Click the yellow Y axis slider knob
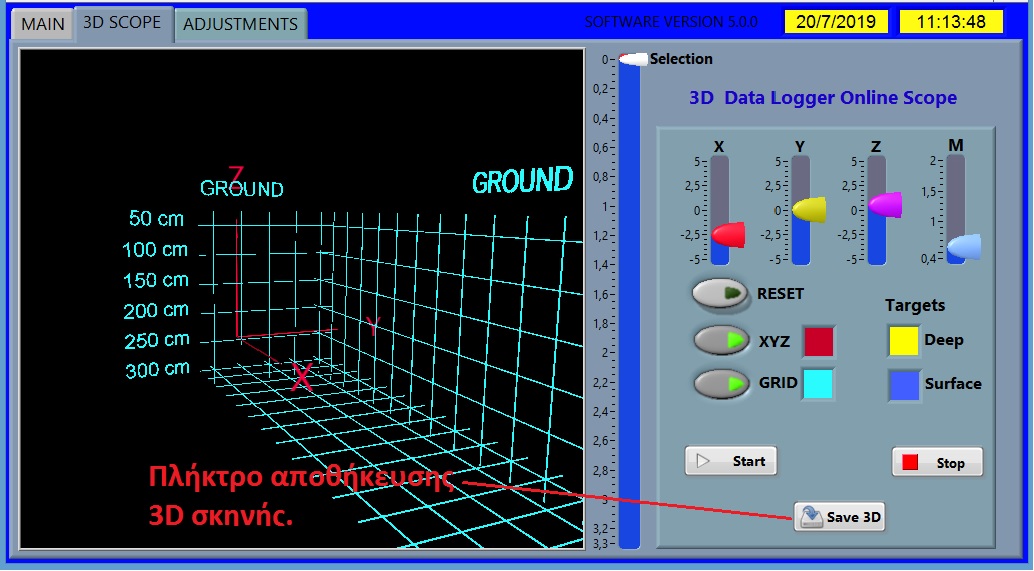The width and height of the screenshot is (1034, 571). coord(809,209)
